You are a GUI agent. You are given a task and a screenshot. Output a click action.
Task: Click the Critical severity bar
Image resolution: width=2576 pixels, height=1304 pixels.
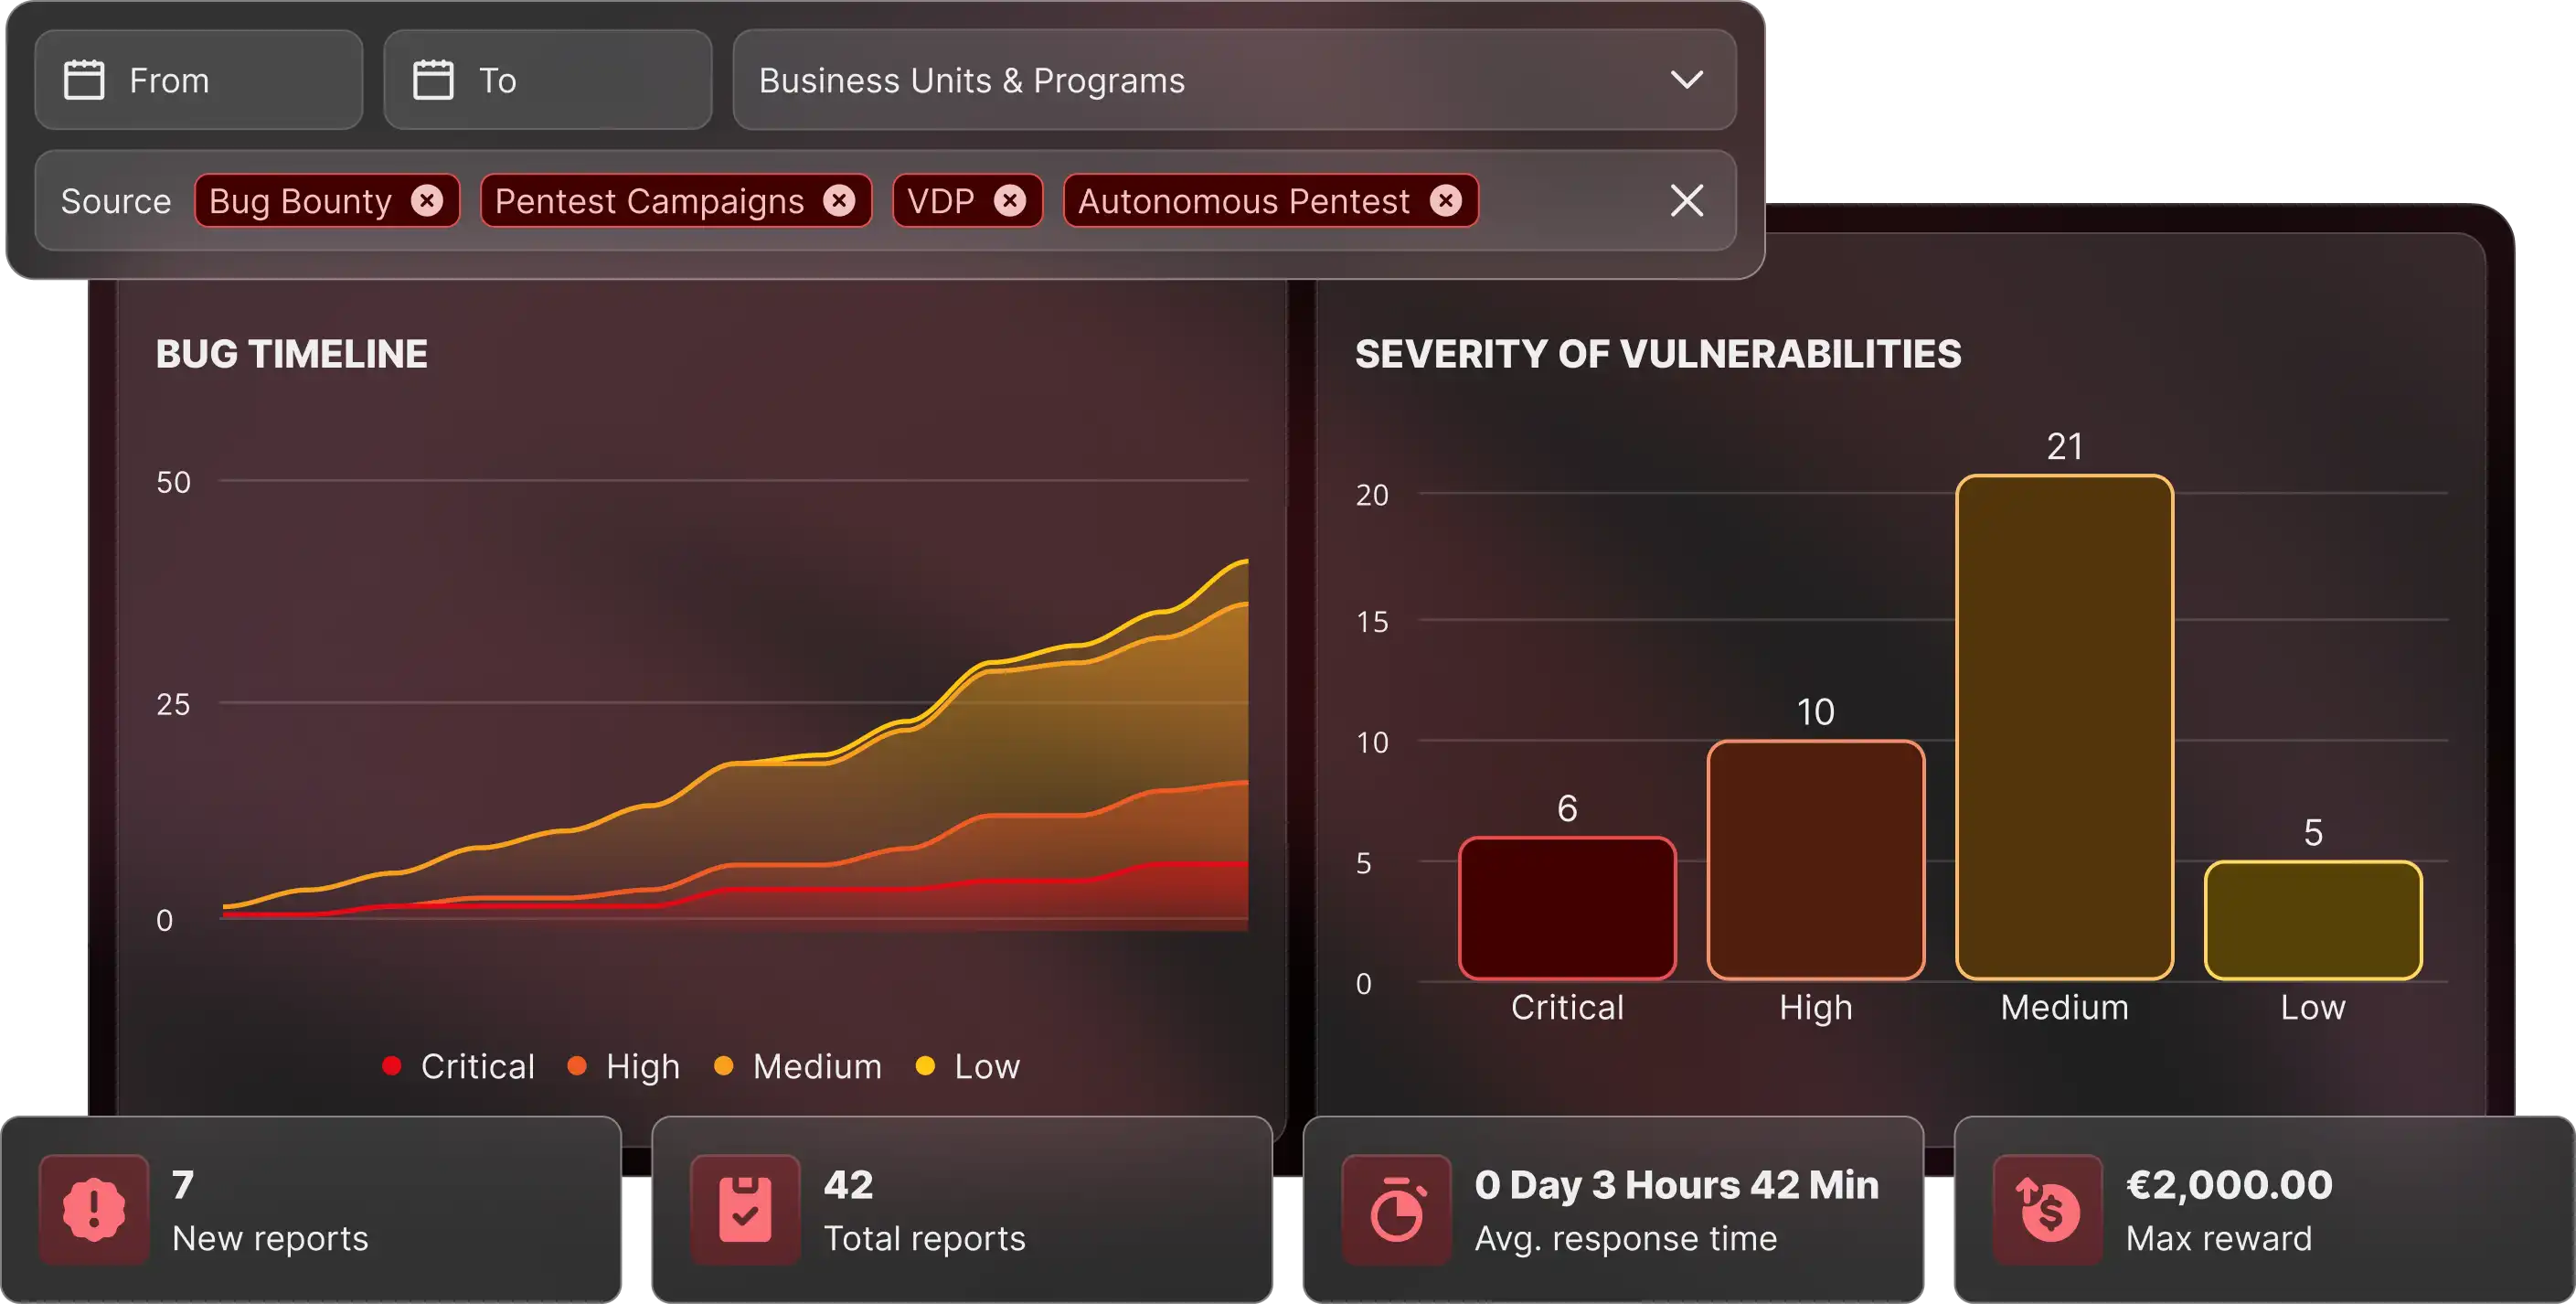1567,908
